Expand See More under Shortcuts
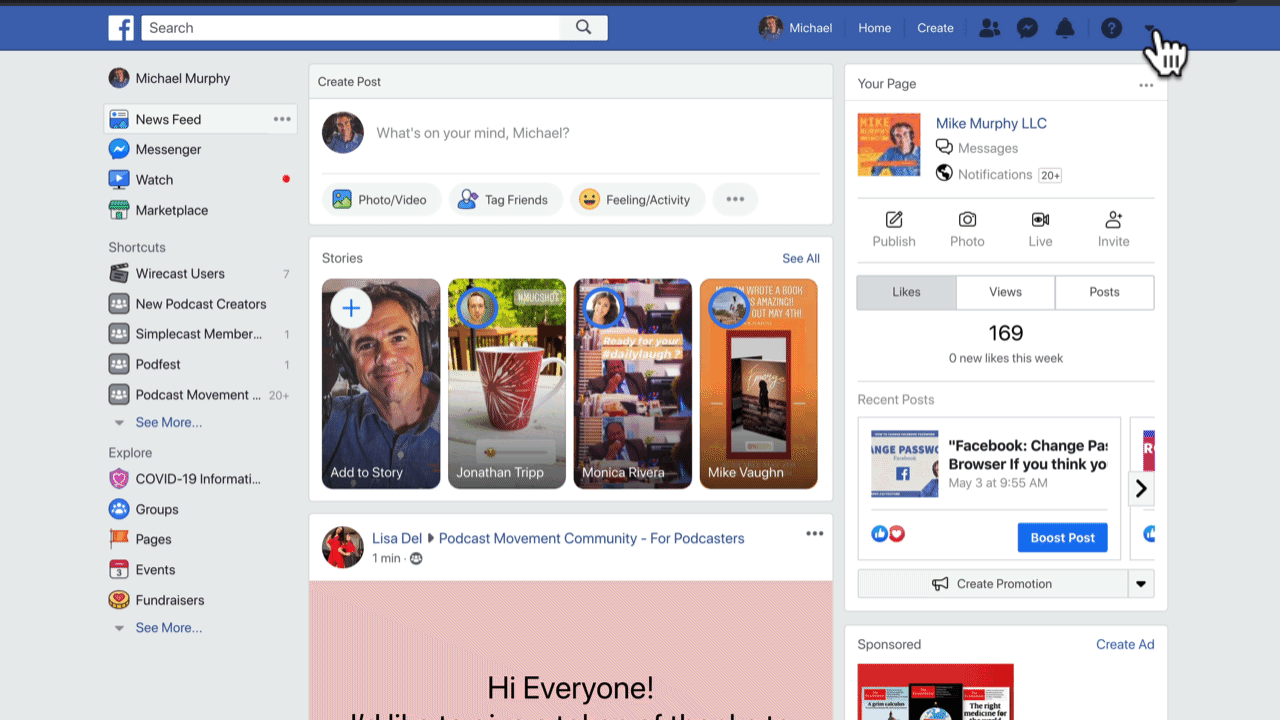 point(168,422)
